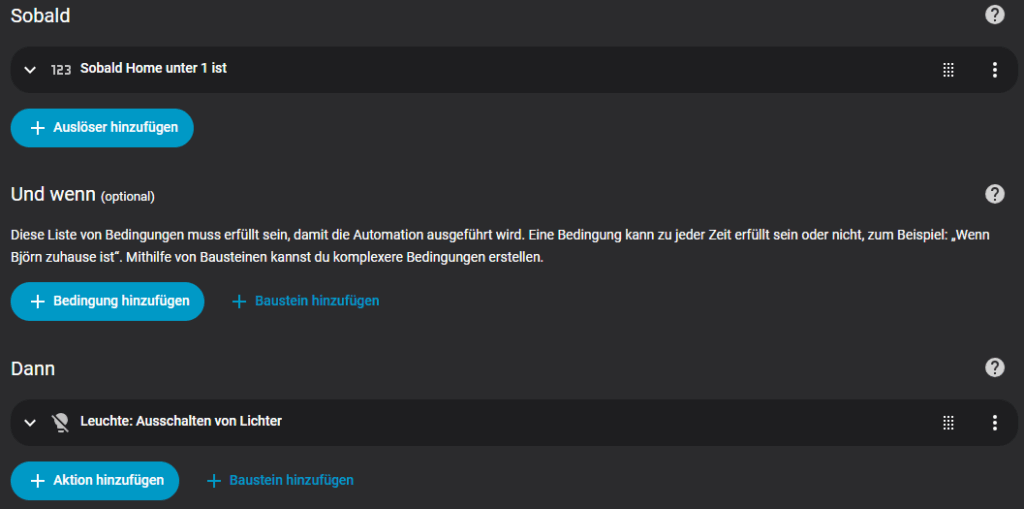
Task: Click the Sobald section heading
Action: tap(40, 16)
